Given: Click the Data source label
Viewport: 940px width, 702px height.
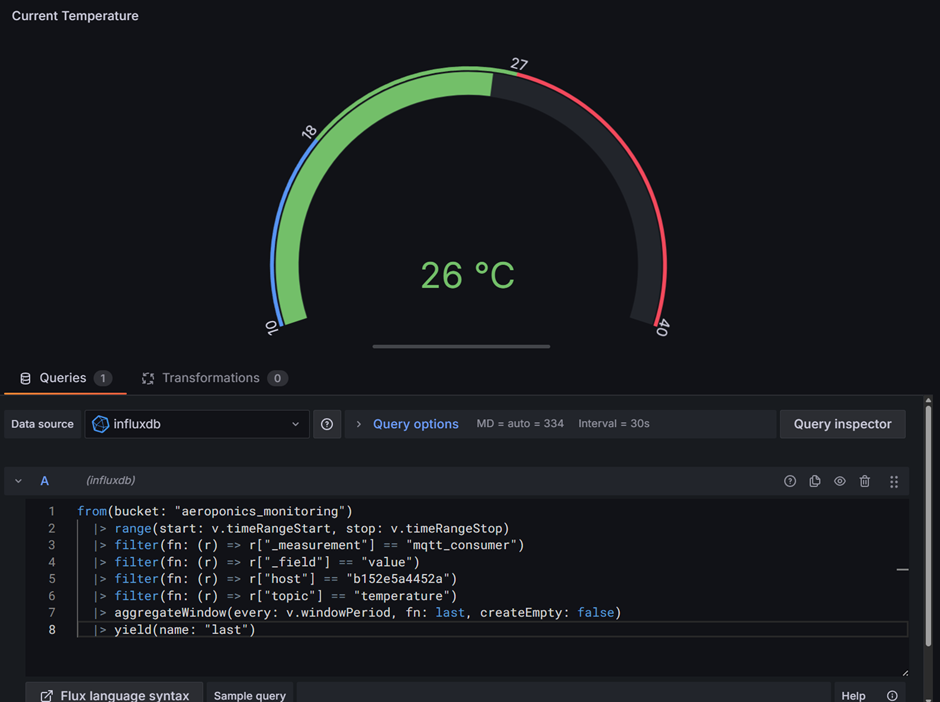Looking at the screenshot, I should 43,424.
